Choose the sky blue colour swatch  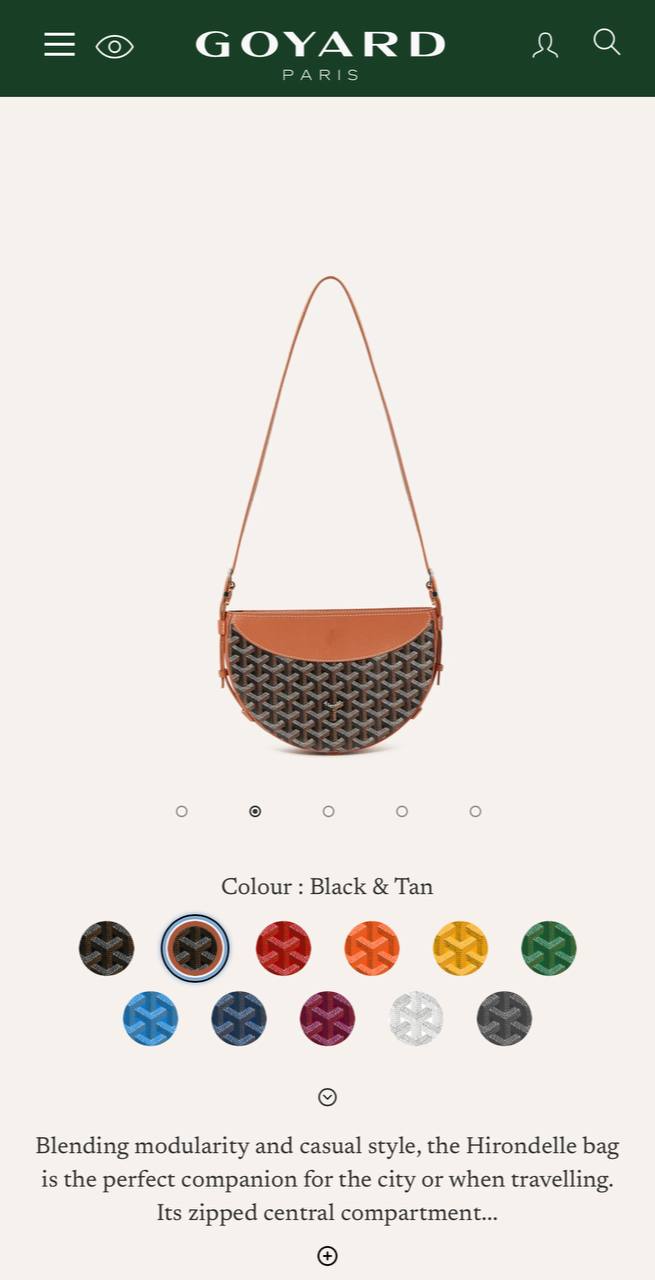150,1019
